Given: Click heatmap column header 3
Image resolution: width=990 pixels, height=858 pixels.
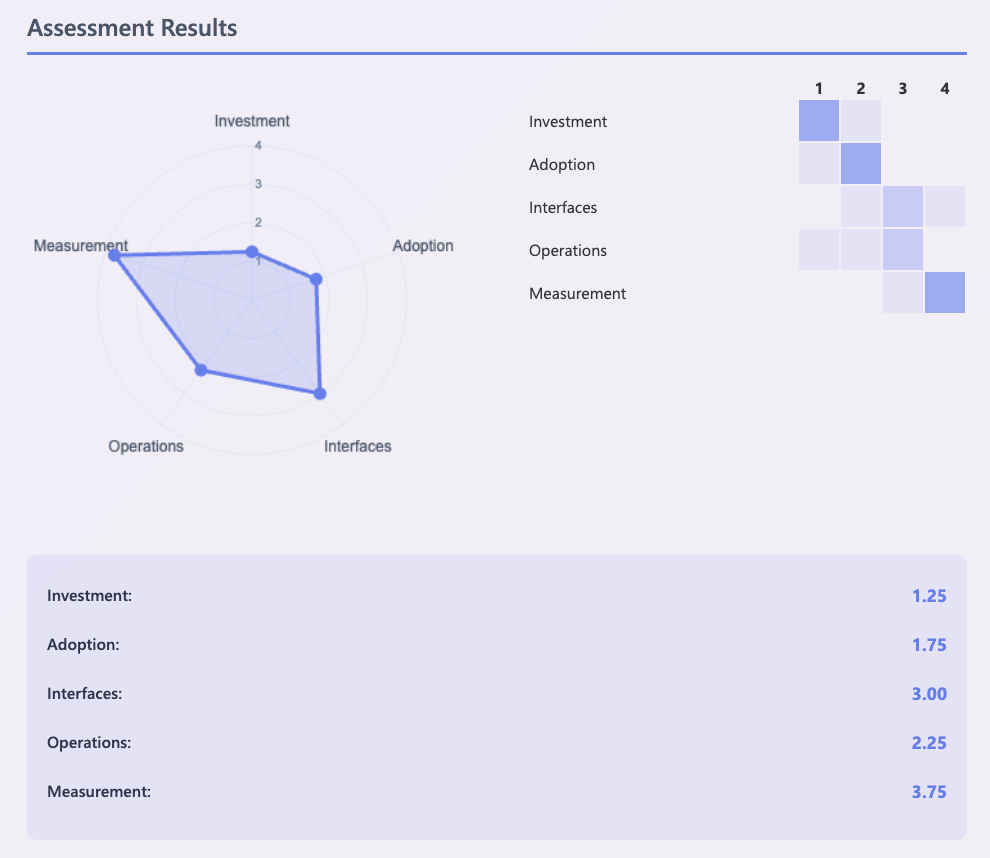Looking at the screenshot, I should (903, 89).
